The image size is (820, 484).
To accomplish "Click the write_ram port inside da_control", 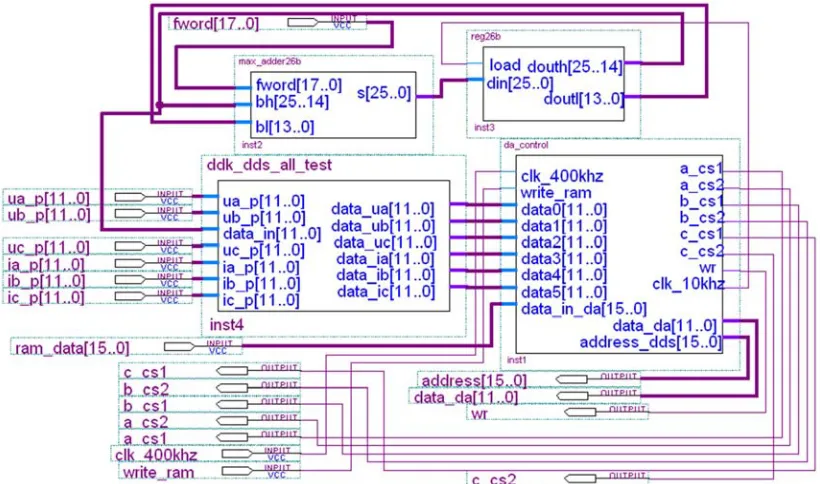I will tap(556, 193).
